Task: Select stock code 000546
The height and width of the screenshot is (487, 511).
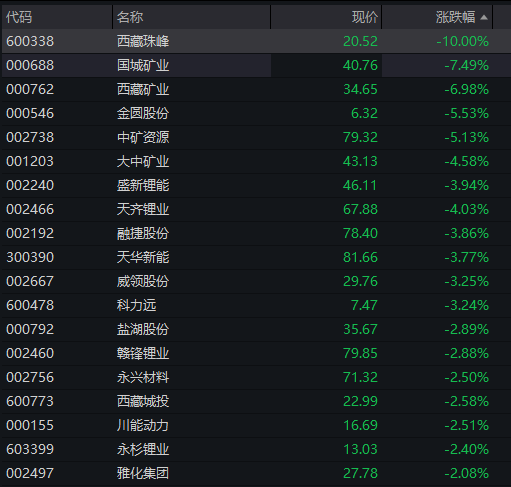Action: pyautogui.click(x=30, y=113)
